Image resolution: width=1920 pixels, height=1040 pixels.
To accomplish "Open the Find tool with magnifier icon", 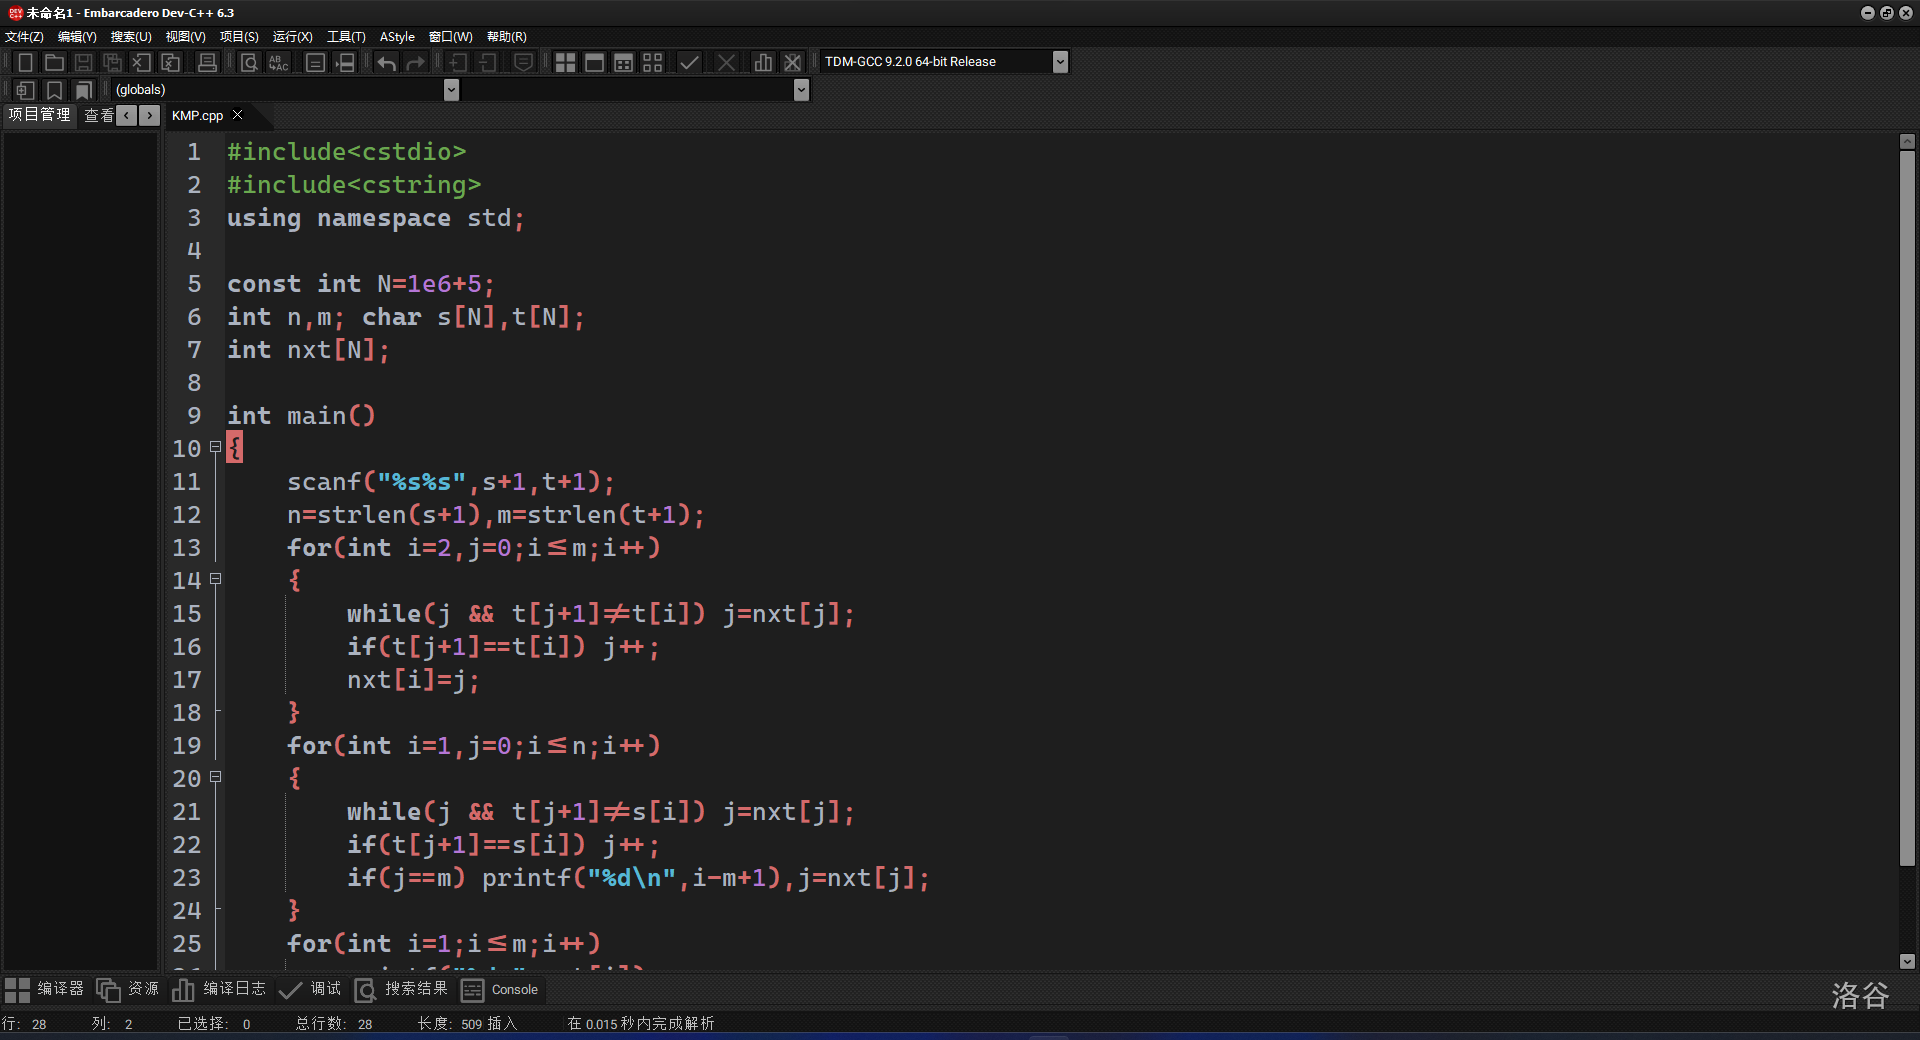I will tap(249, 62).
